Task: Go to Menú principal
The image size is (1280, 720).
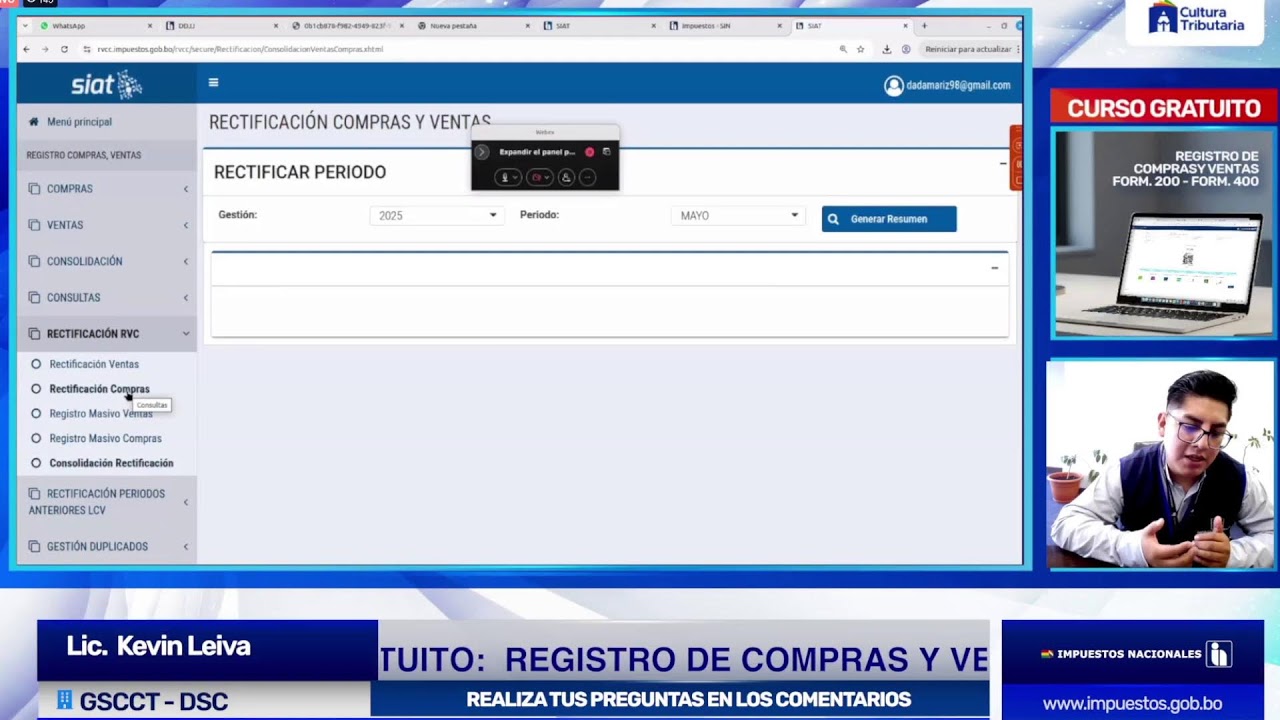Action: pyautogui.click(x=79, y=122)
